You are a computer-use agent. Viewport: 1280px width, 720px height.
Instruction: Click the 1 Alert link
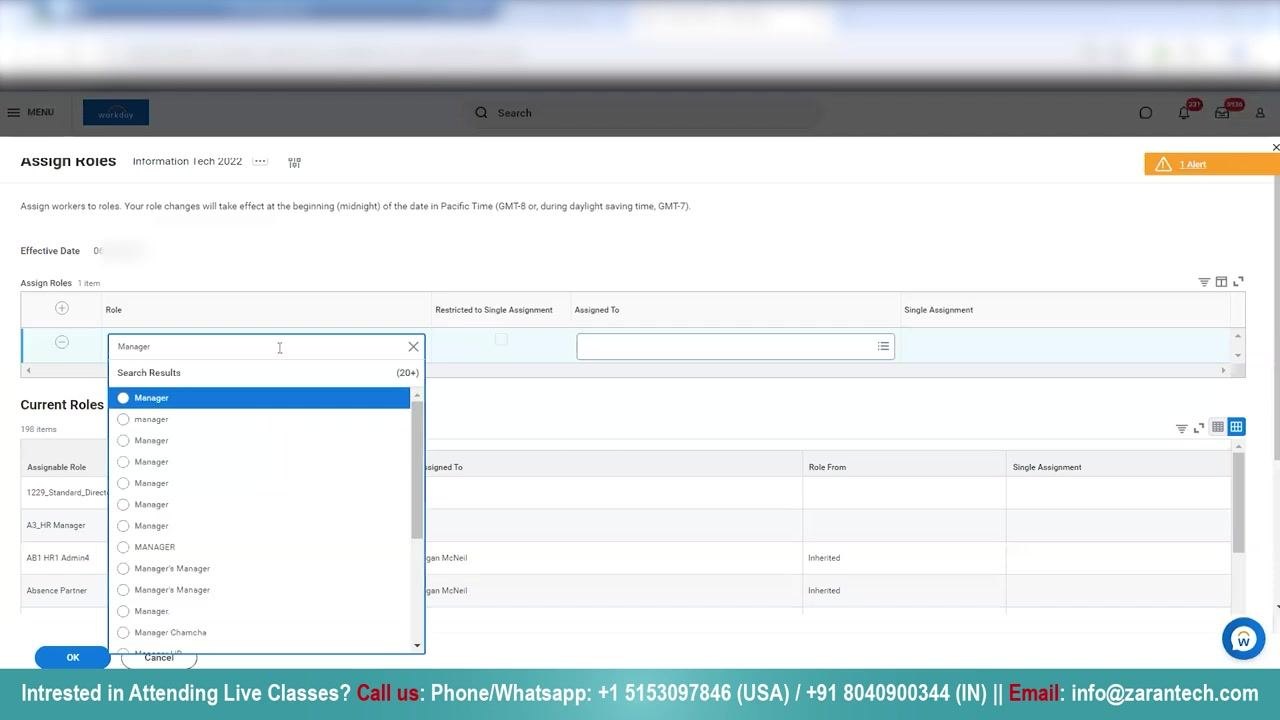tap(1192, 164)
